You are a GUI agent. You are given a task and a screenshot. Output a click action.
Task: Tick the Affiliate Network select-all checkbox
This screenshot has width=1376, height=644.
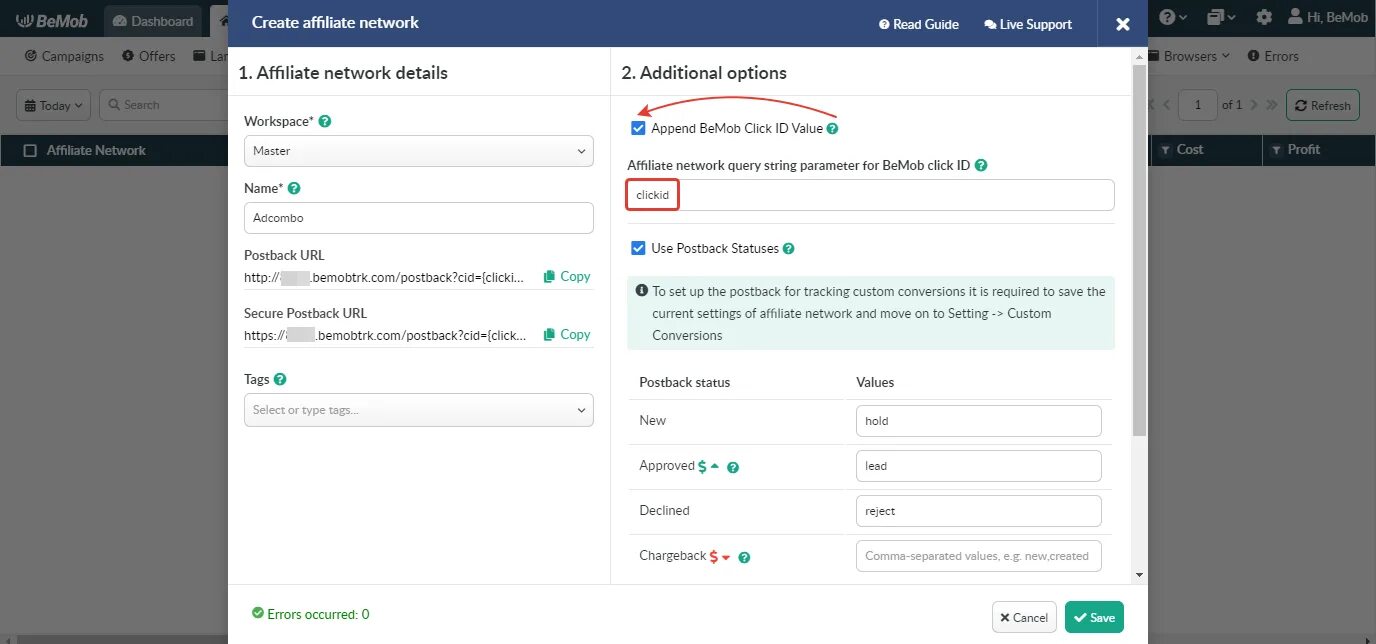coord(30,150)
